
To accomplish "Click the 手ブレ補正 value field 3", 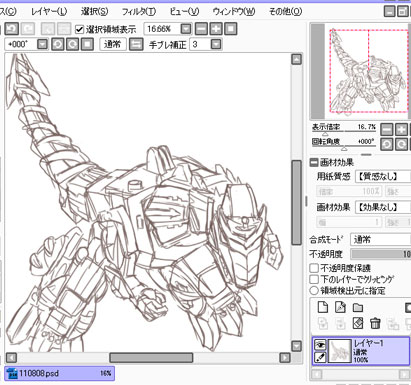I will coord(200,44).
